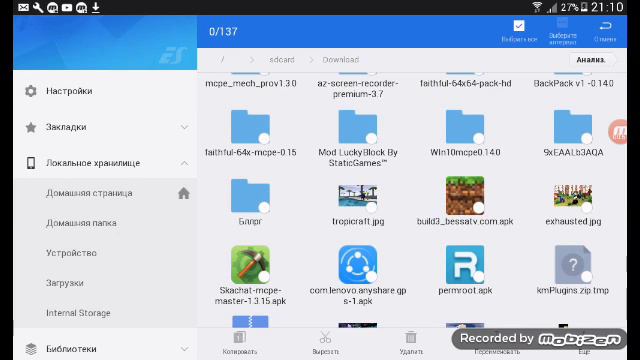Tap the status bar Wi-Fi indicator
The width and height of the screenshot is (640, 360).
(537, 7)
